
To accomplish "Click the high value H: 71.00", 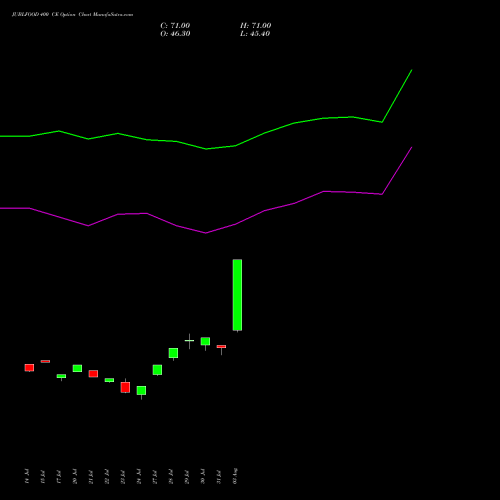I will pos(256,26).
